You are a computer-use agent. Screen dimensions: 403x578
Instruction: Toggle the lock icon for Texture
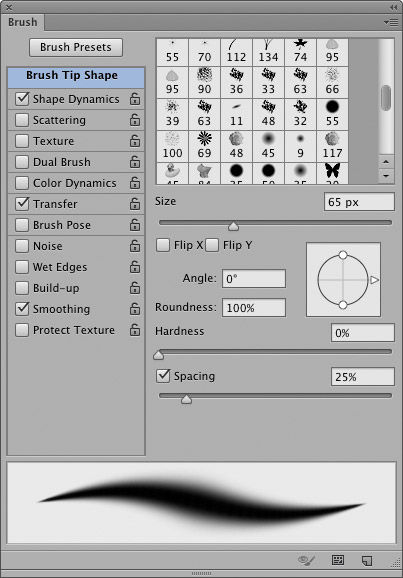(135, 140)
